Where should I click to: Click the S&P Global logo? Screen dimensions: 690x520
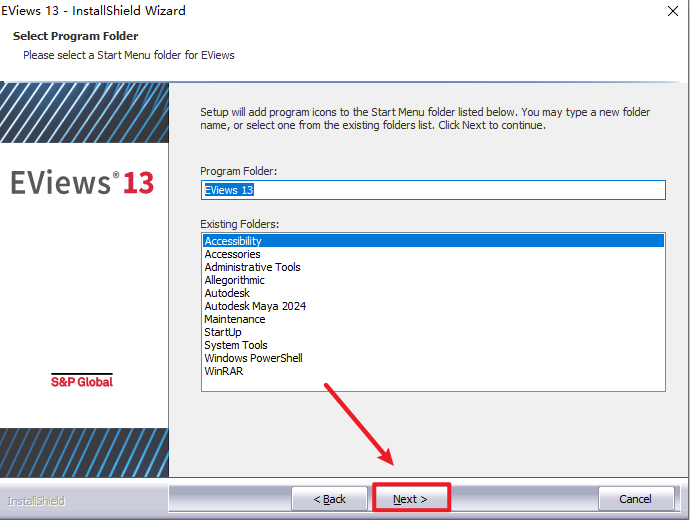82,381
